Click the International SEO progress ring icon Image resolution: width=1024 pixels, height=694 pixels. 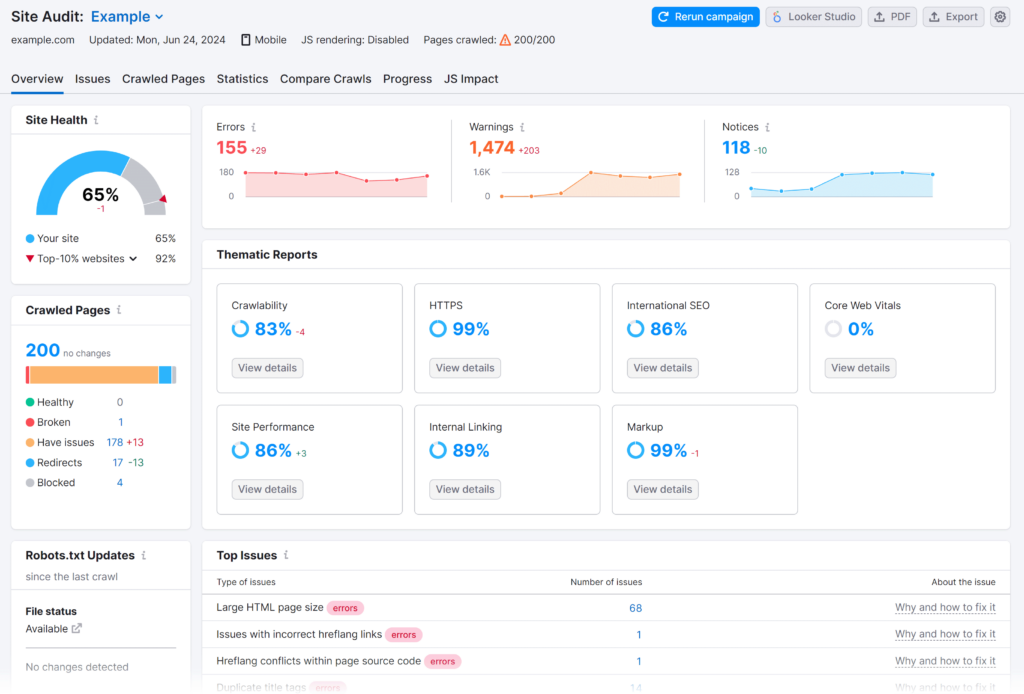[635, 329]
